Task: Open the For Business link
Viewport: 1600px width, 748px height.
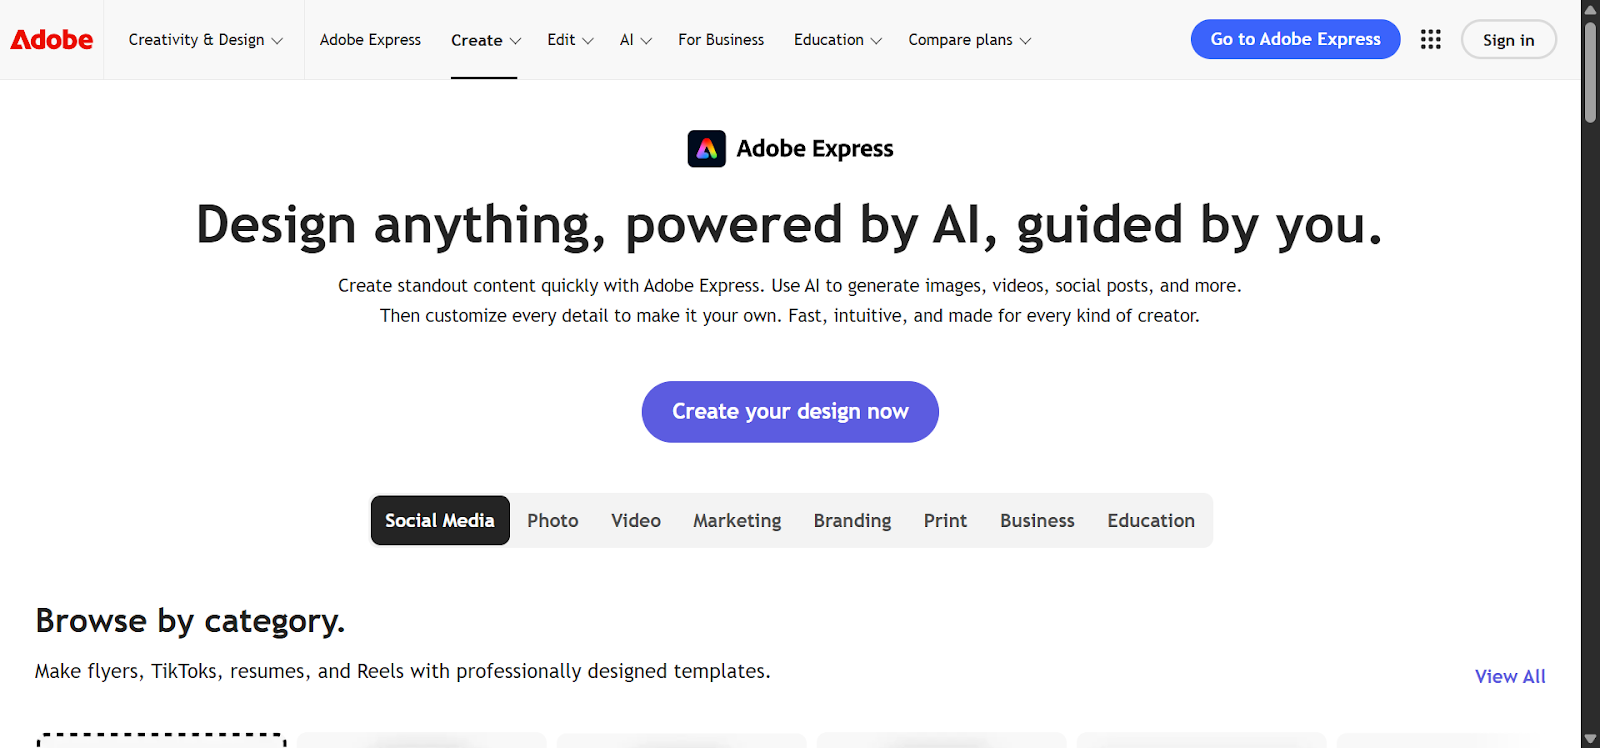Action: point(721,40)
